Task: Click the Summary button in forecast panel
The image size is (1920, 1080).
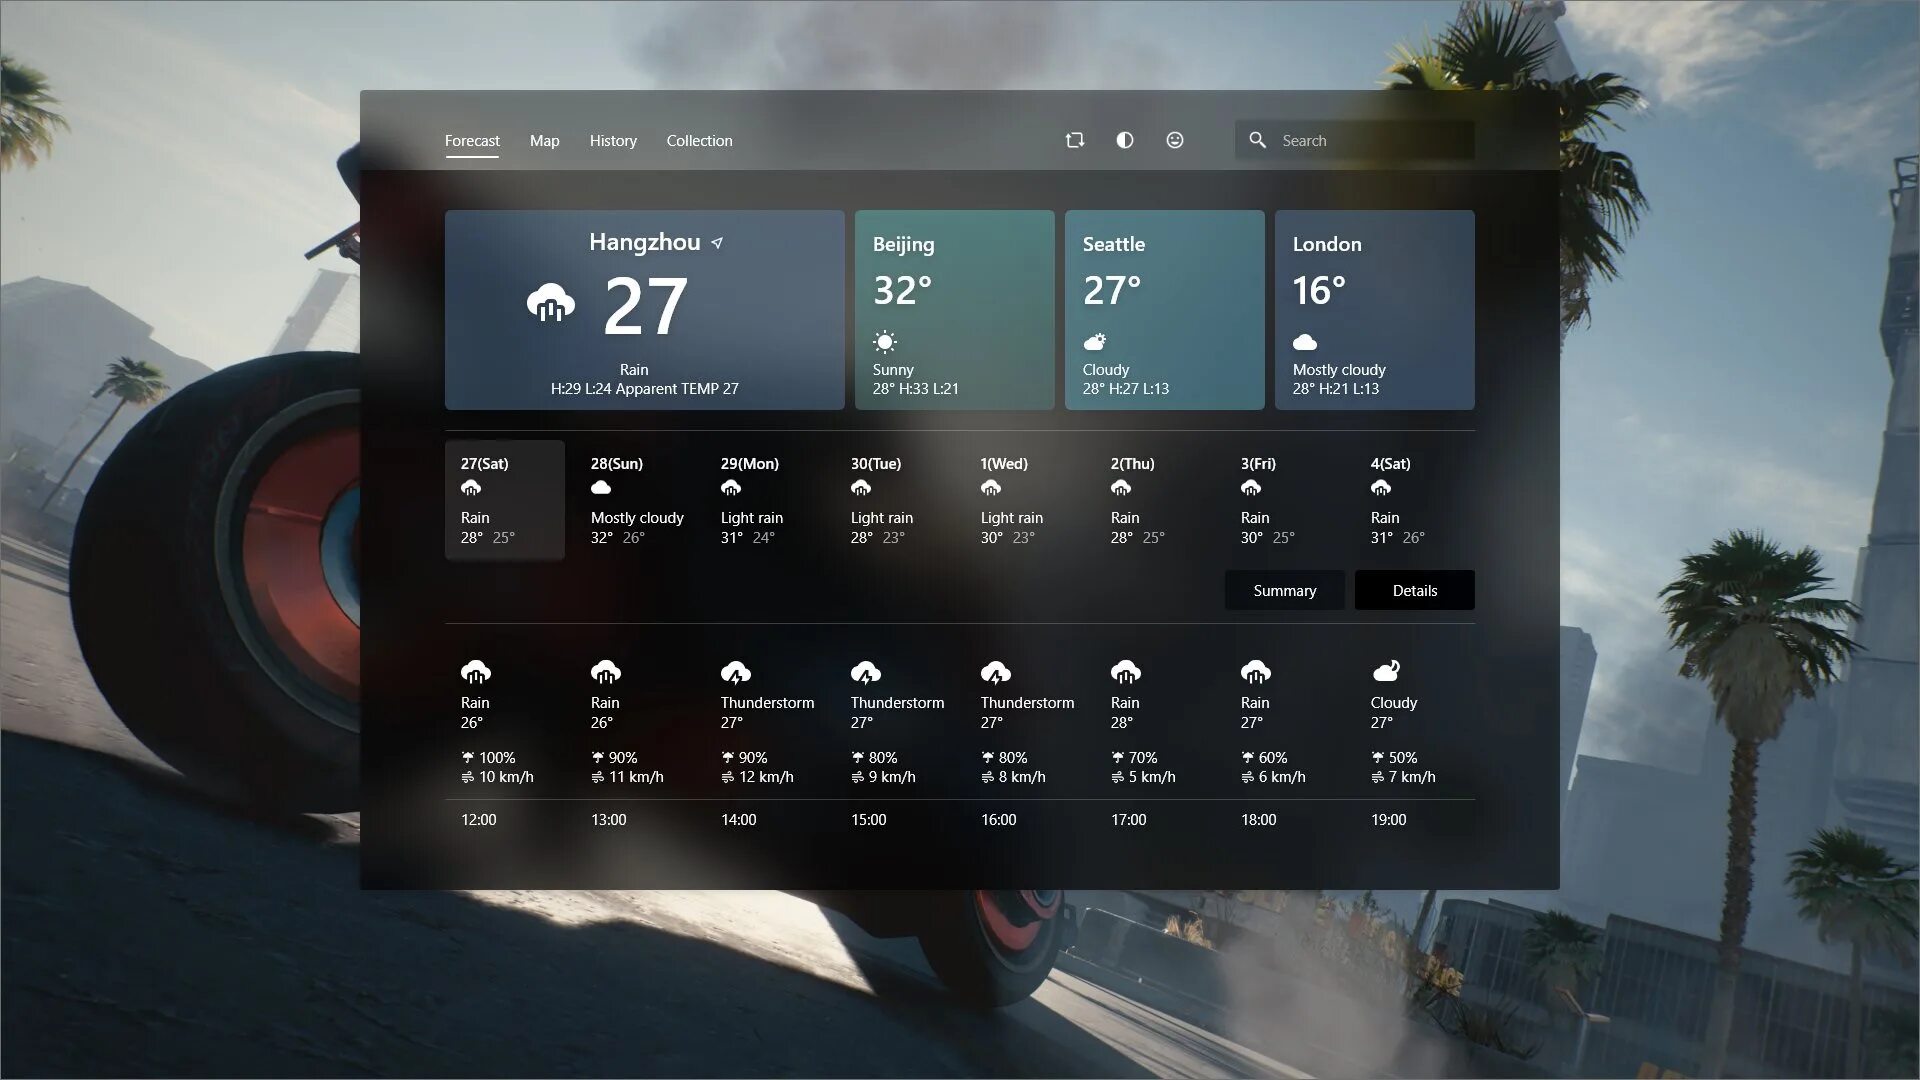Action: pyautogui.click(x=1284, y=589)
